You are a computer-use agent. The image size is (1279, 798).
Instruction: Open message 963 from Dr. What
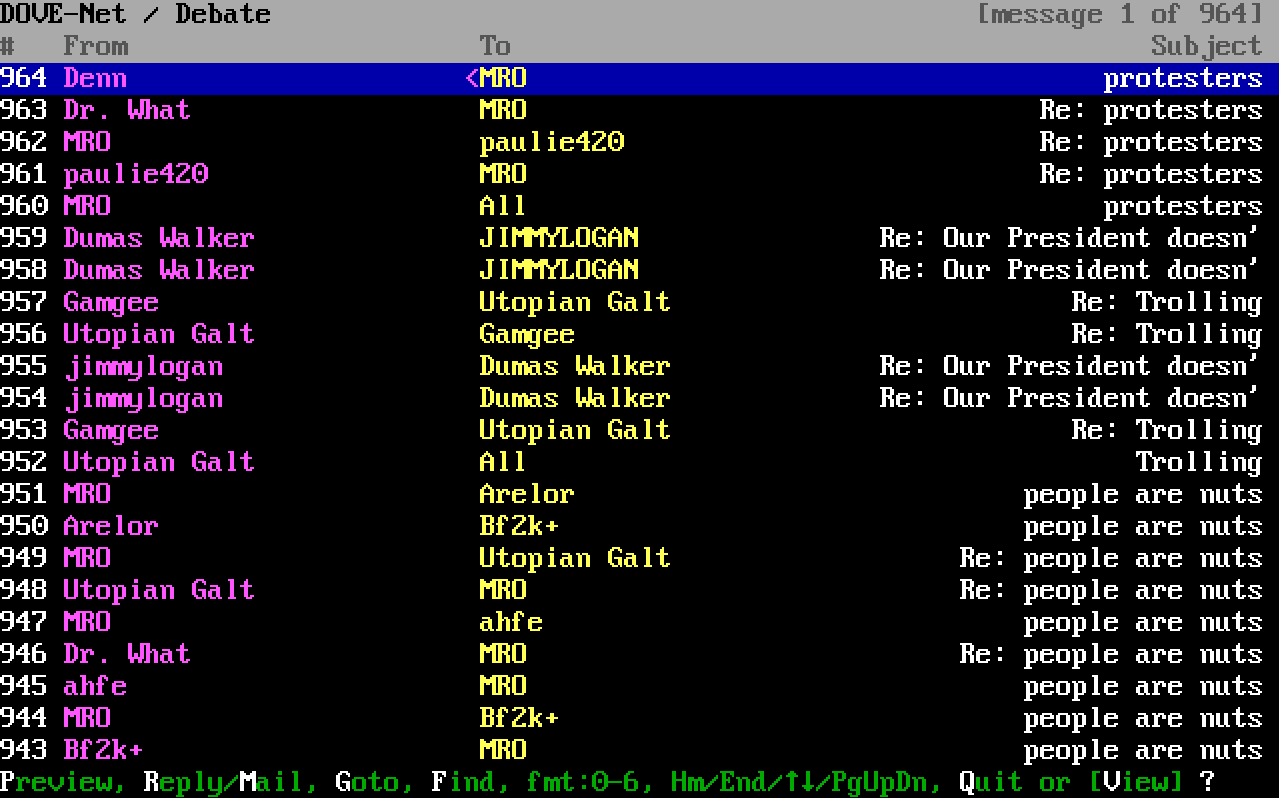126,110
